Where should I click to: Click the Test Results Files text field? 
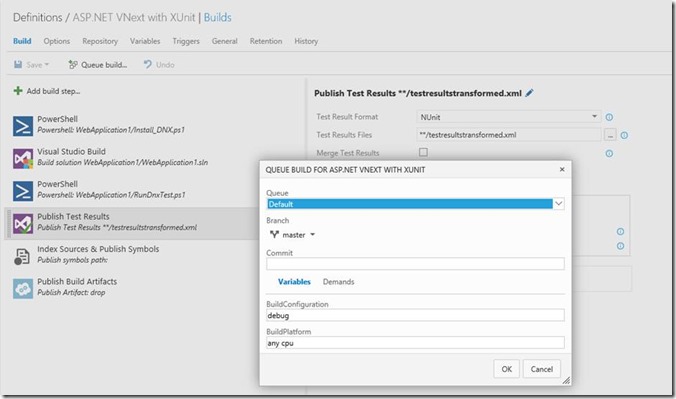509,135
